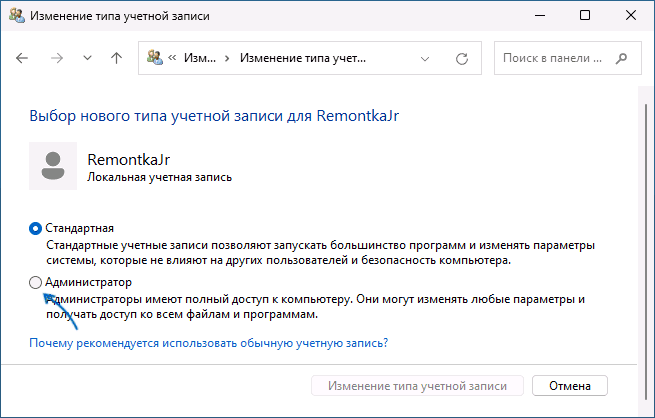Click the search magnifier icon
This screenshot has width=655, height=418.
[621, 58]
